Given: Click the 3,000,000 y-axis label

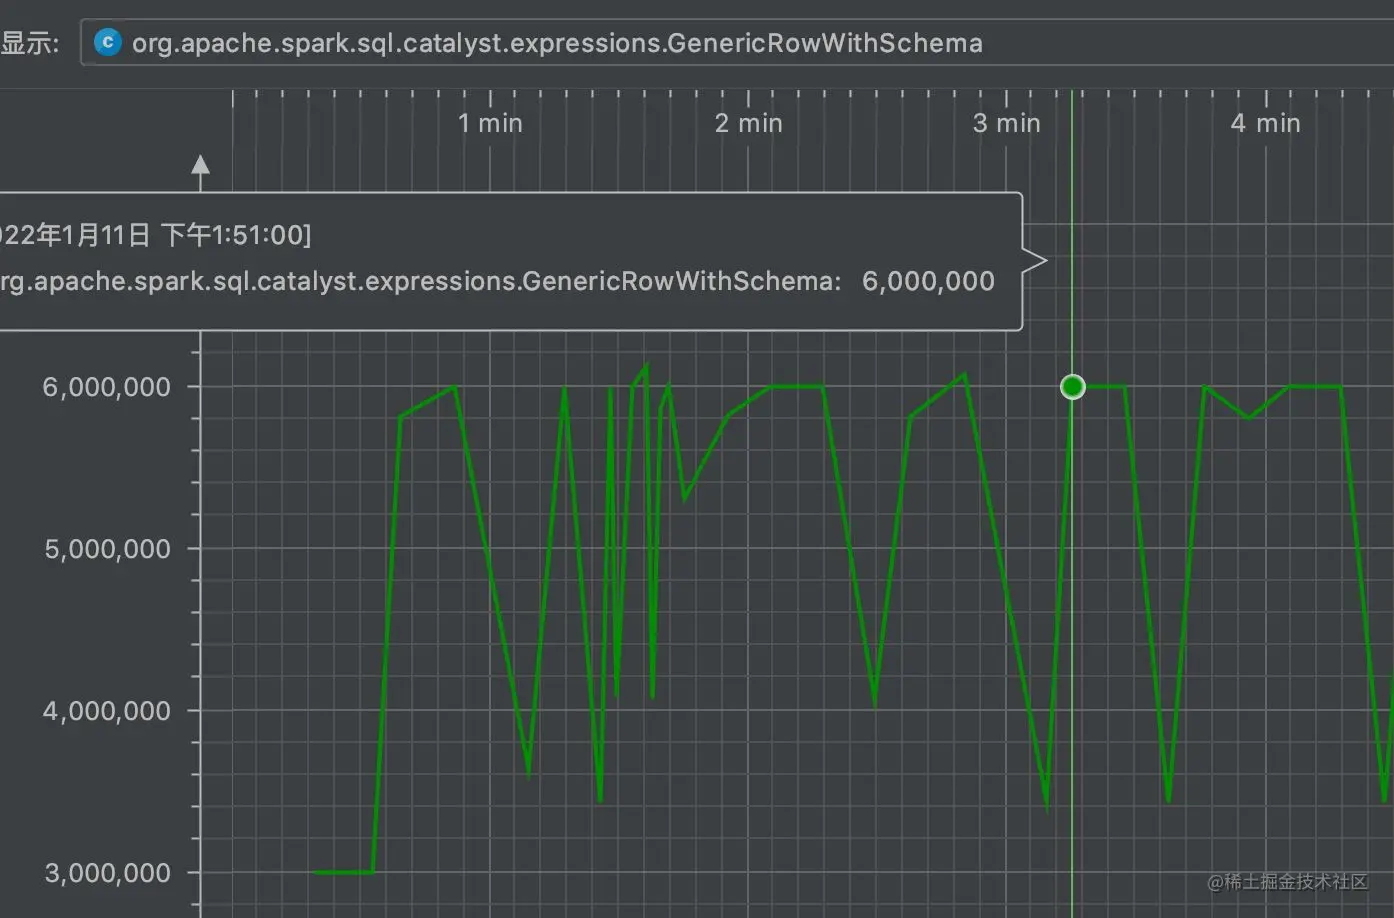Looking at the screenshot, I should (x=107, y=873).
